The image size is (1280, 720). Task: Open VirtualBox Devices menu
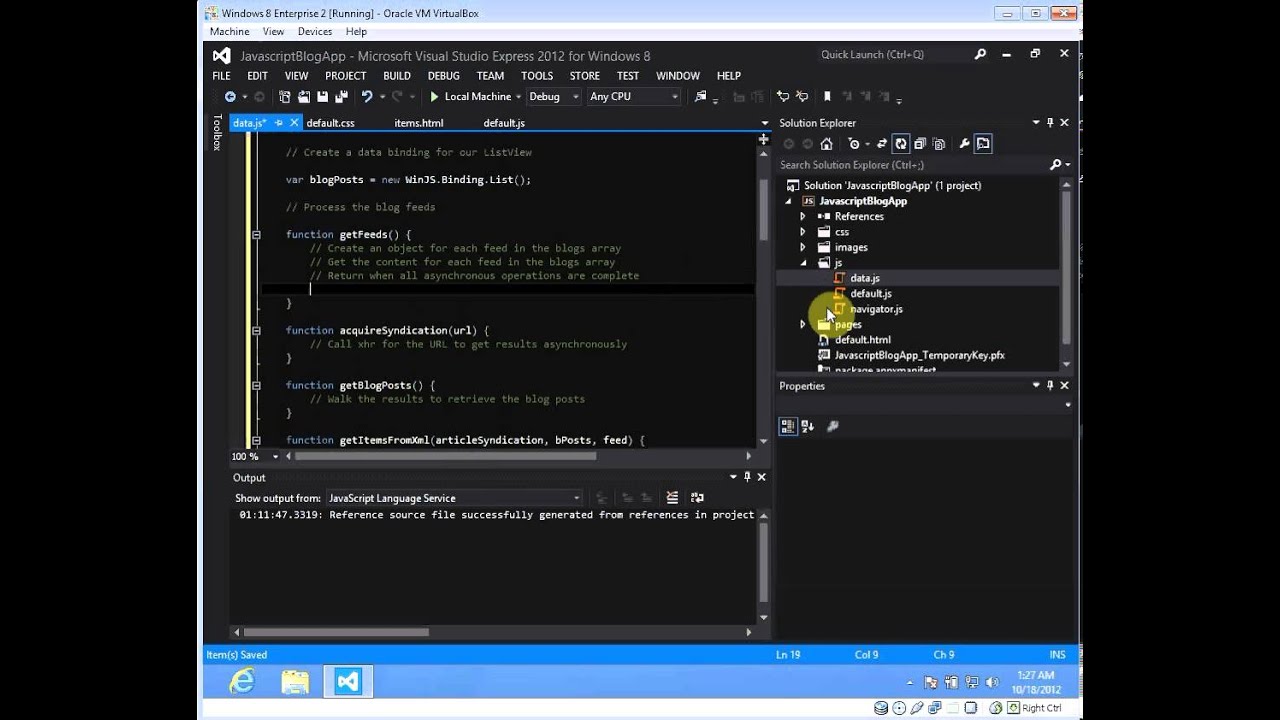(x=315, y=32)
